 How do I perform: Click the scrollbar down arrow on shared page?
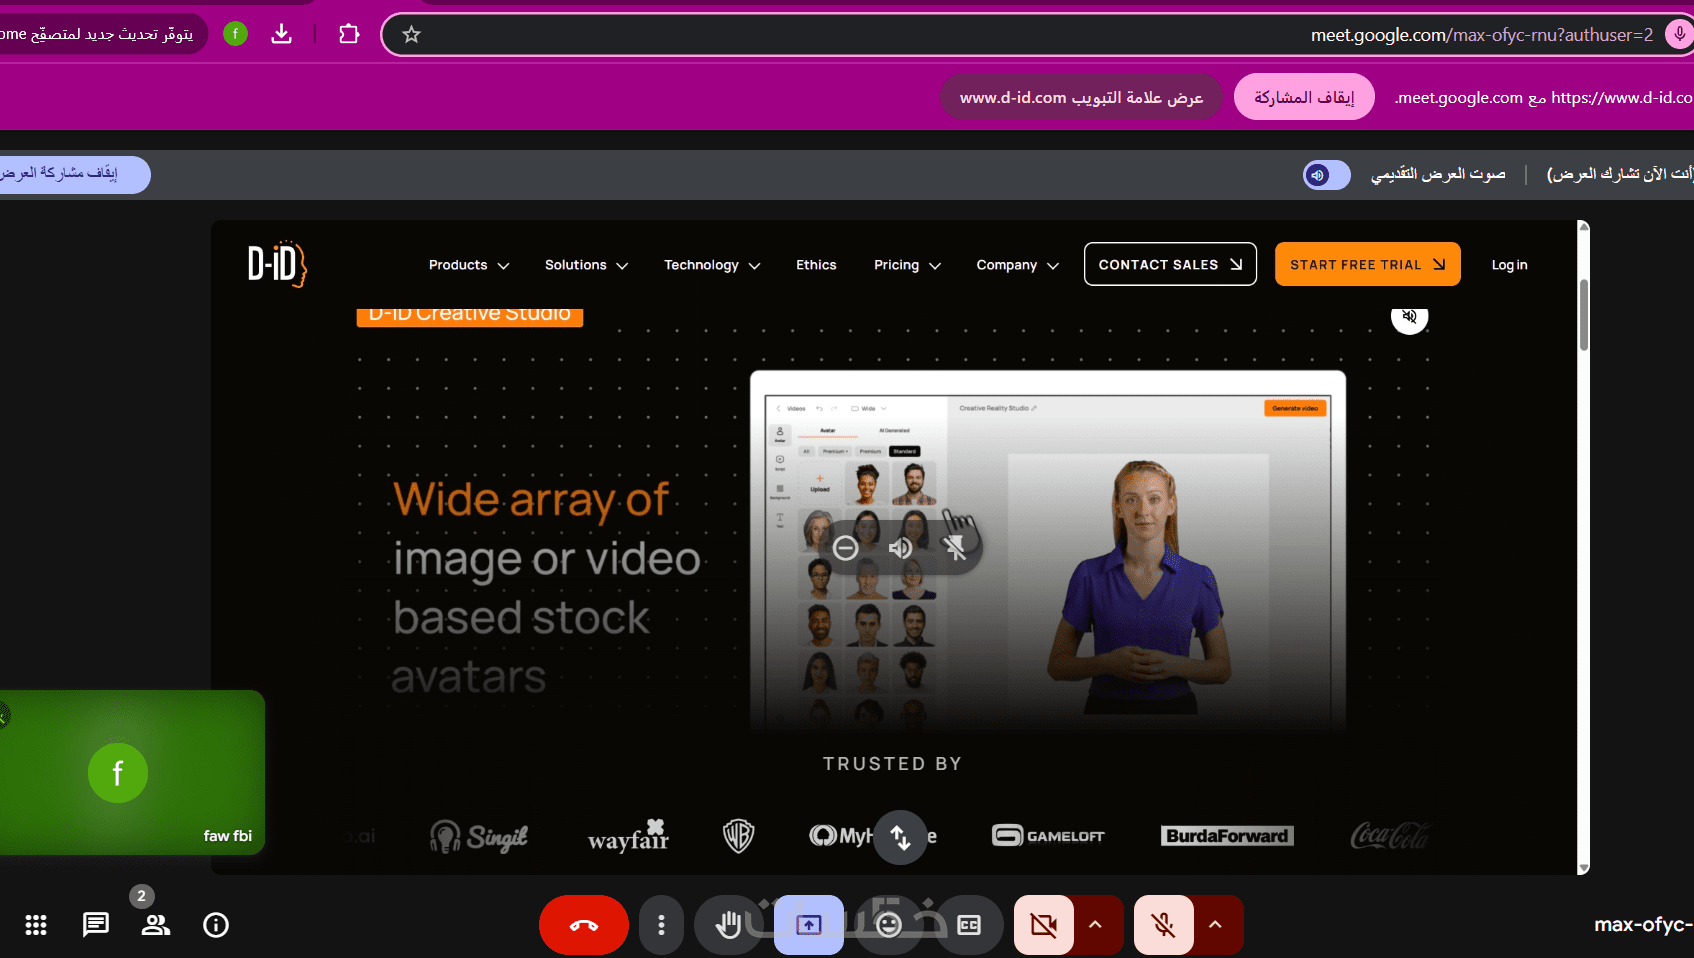pyautogui.click(x=1583, y=868)
